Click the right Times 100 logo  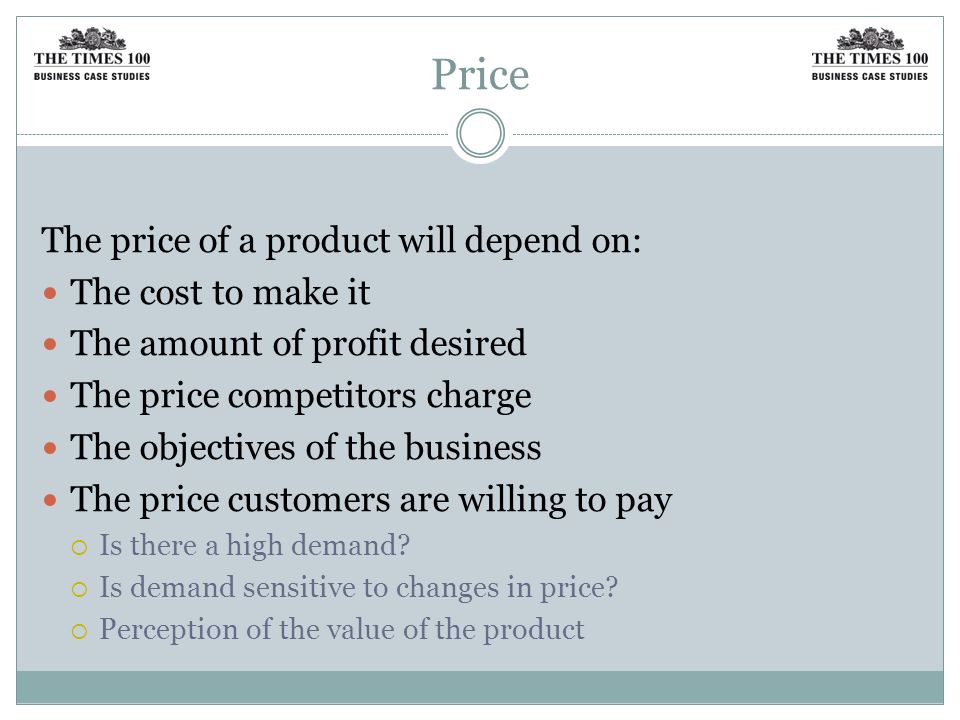[869, 54]
